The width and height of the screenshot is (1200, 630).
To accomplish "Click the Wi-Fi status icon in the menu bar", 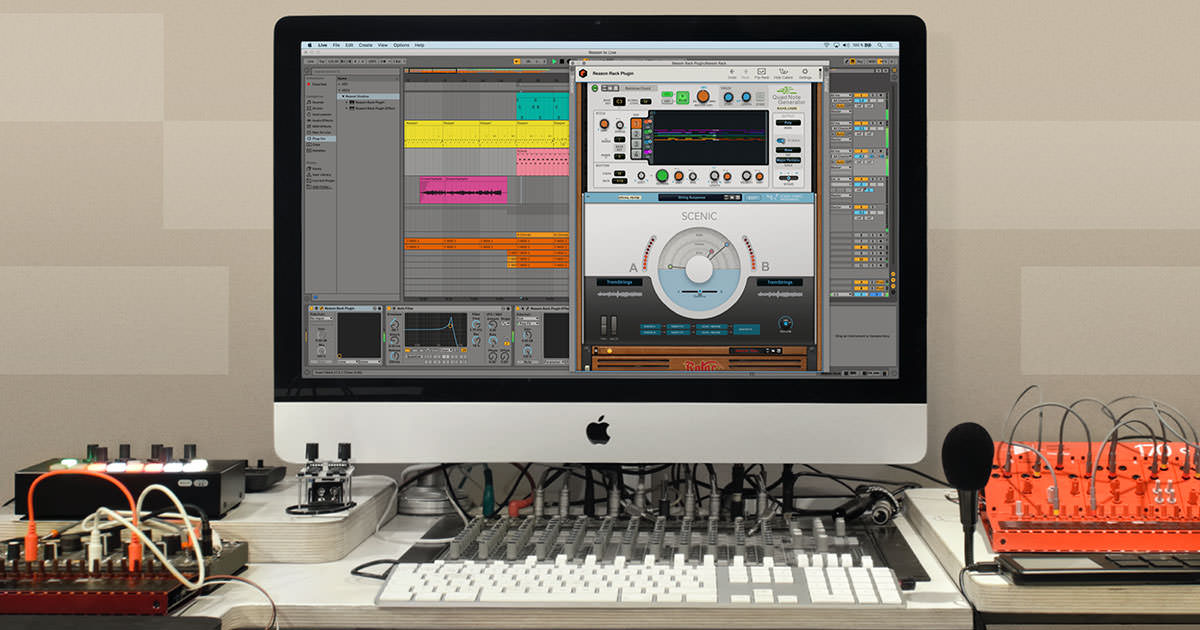I will (829, 45).
